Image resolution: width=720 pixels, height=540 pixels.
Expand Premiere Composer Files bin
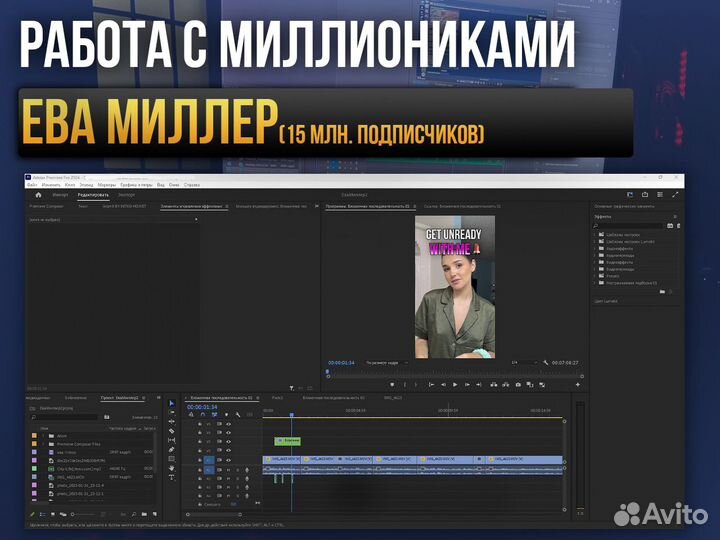(44, 444)
